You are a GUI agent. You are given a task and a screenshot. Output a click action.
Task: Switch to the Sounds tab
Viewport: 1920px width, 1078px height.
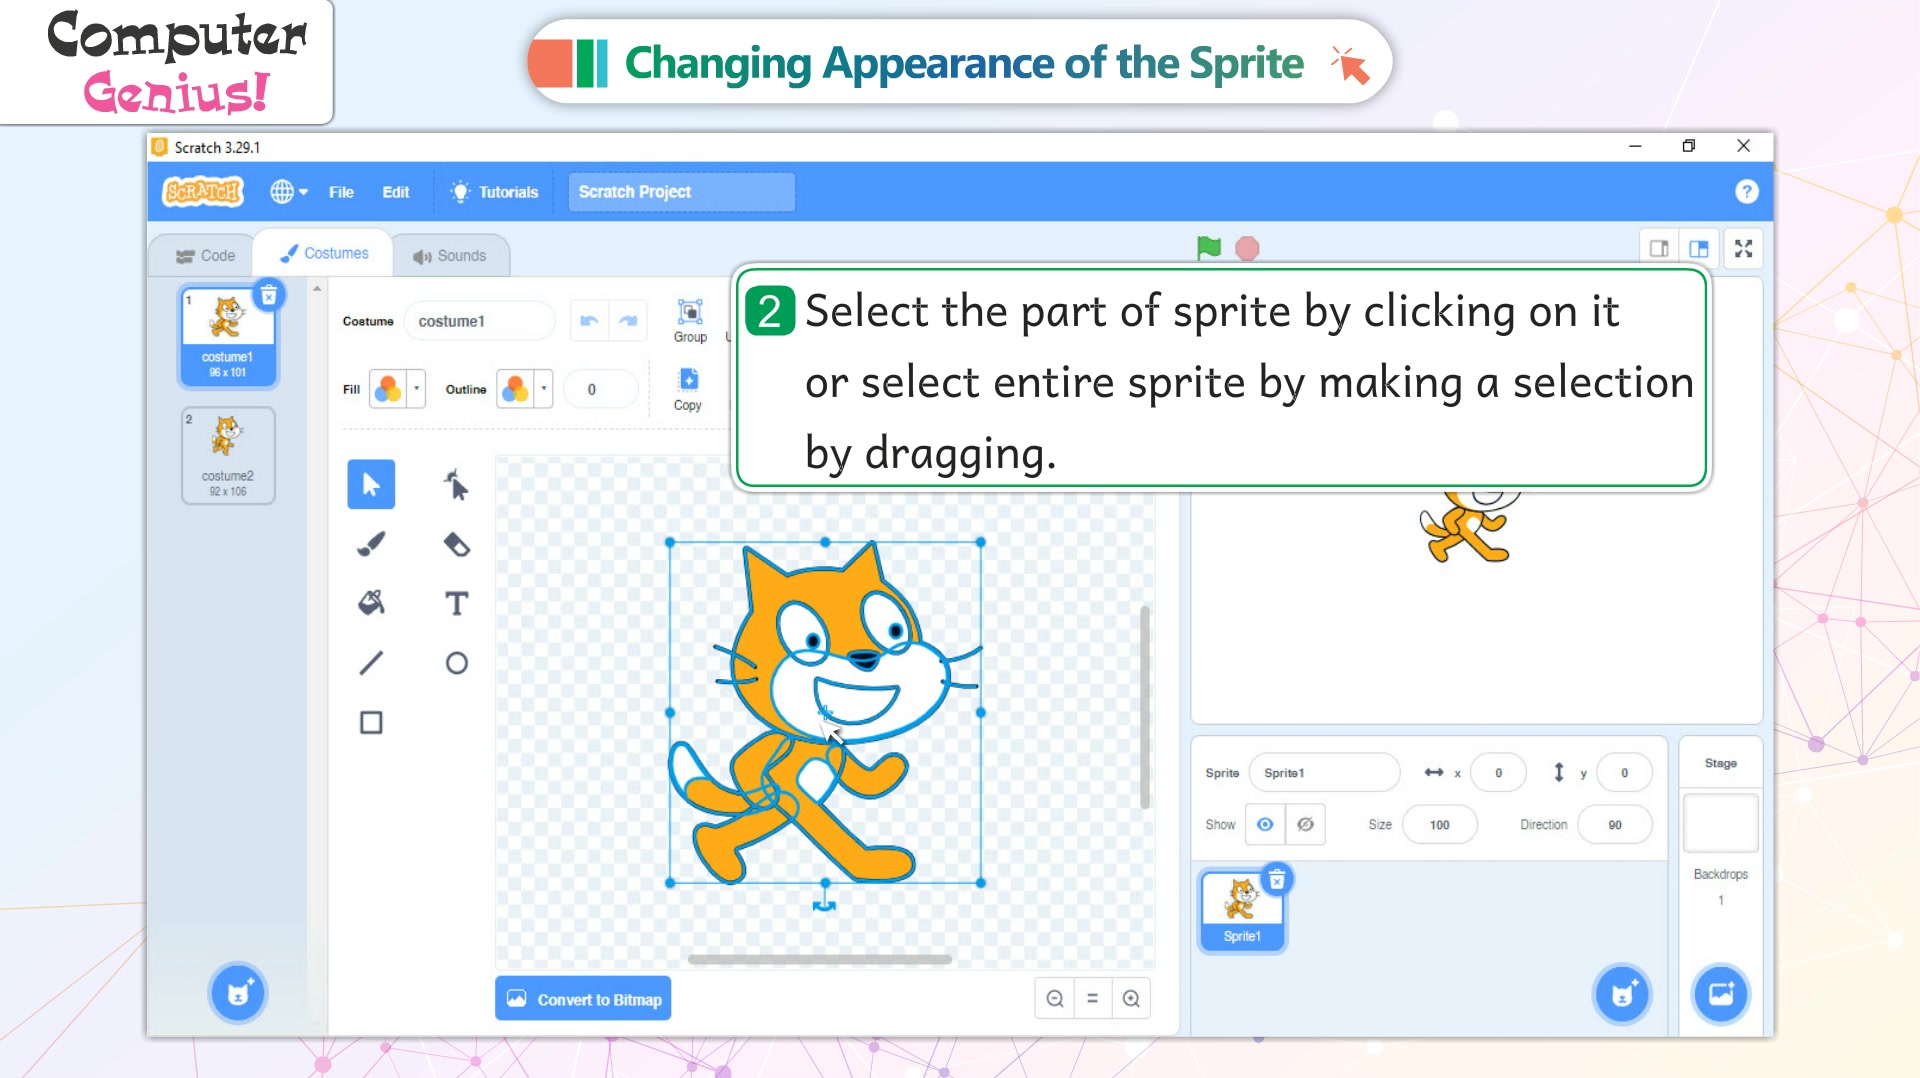(450, 256)
